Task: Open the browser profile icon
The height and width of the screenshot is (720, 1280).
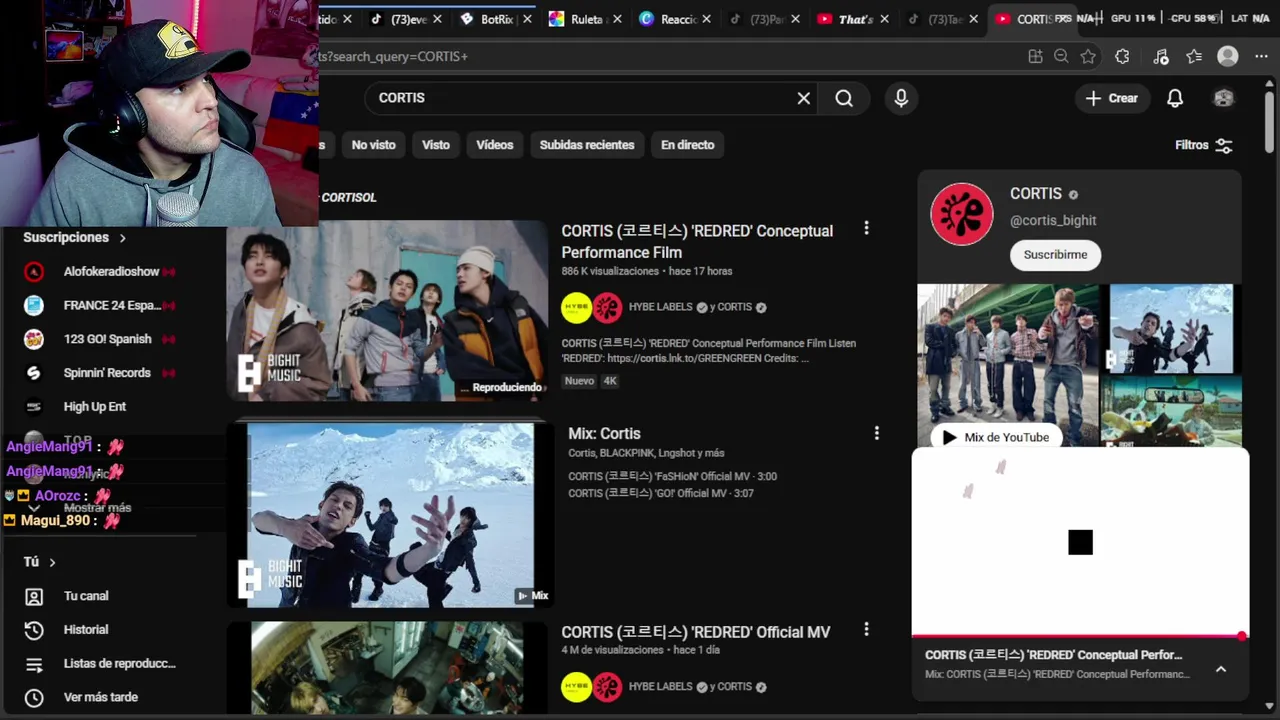Action: tap(1228, 57)
